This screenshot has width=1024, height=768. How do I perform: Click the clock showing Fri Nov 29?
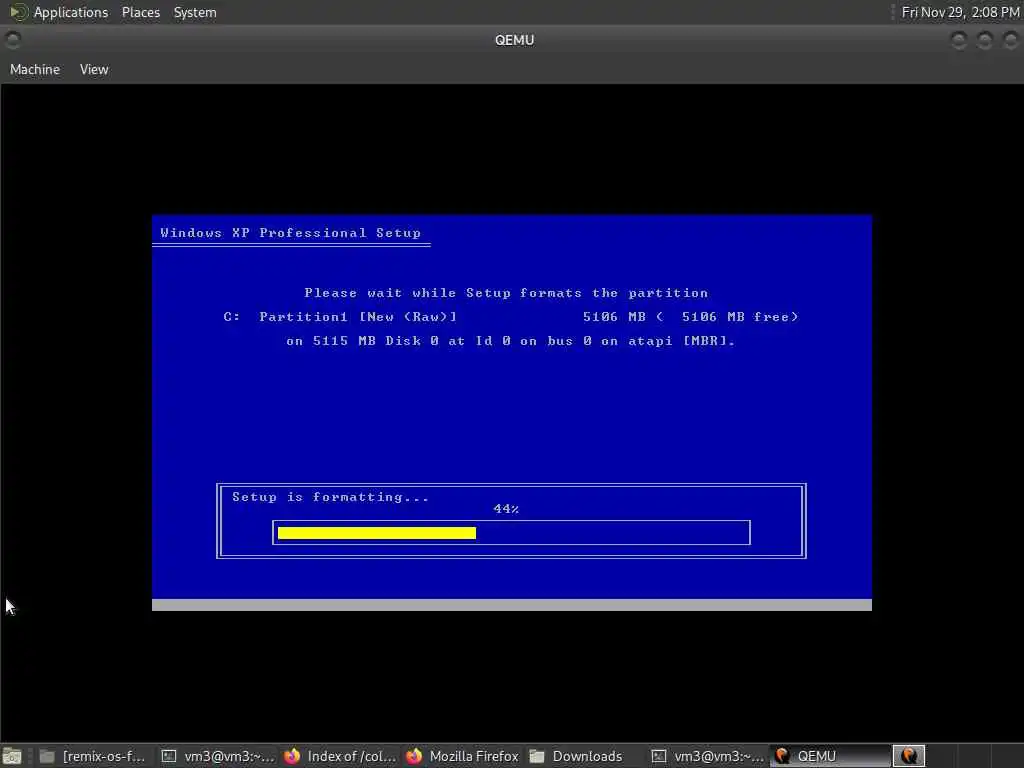[x=960, y=12]
